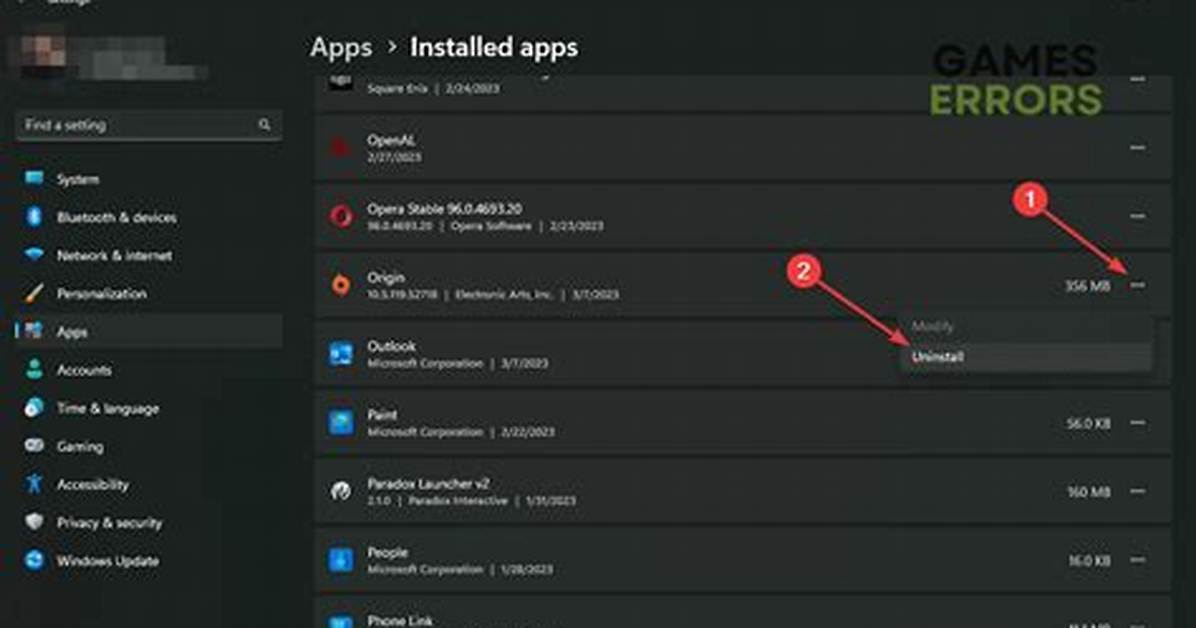The height and width of the screenshot is (628, 1196).
Task: Click the Square Enix app icon
Action: [340, 81]
